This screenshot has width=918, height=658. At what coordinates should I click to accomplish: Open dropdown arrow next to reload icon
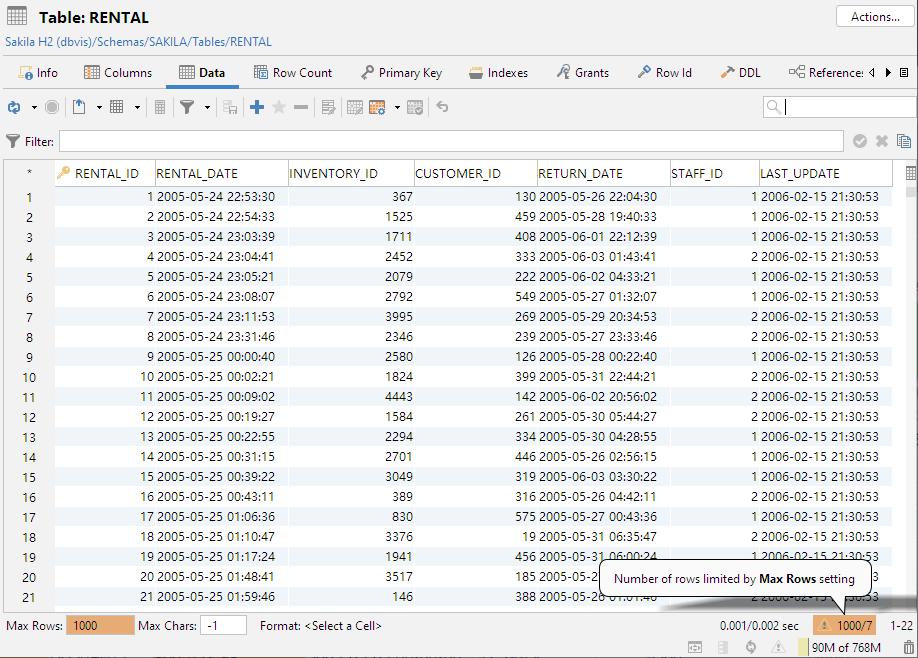pos(34,107)
